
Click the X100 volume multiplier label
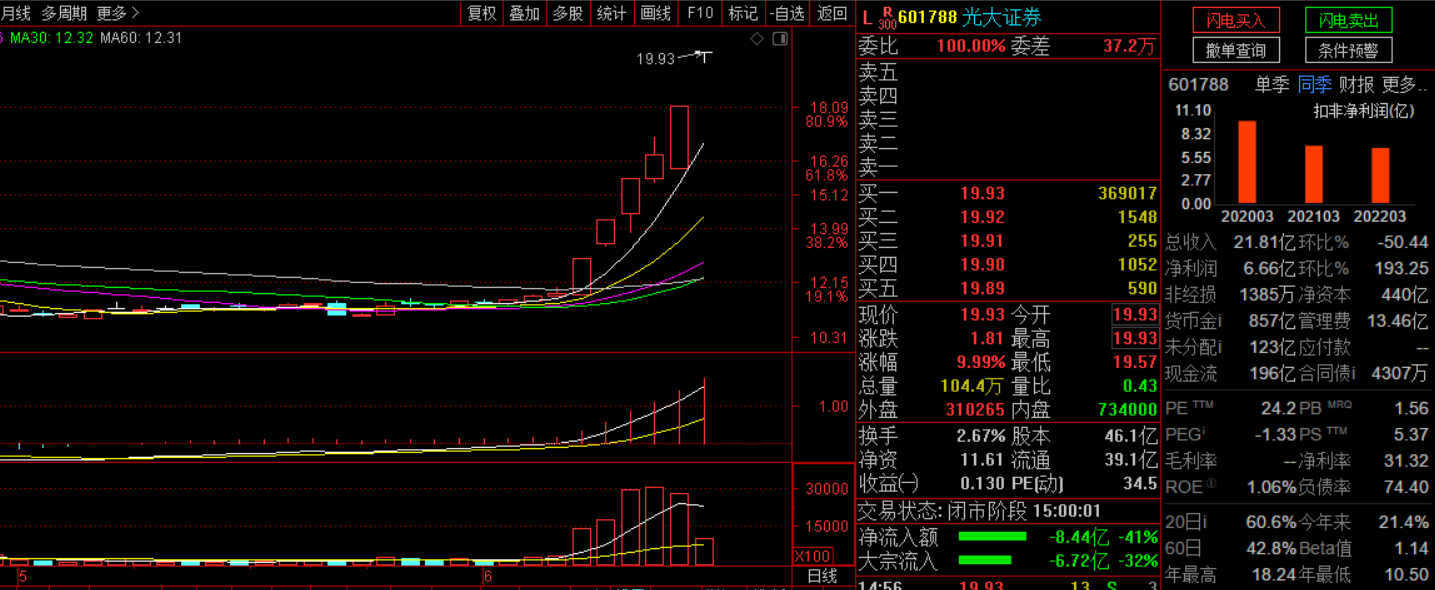pyautogui.click(x=812, y=555)
